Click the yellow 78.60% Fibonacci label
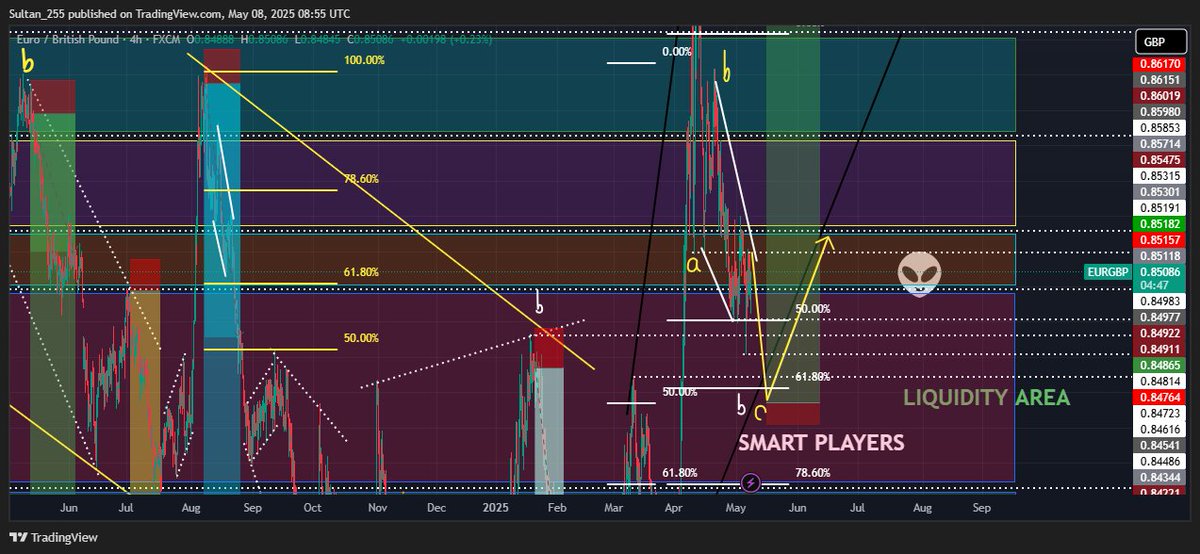The width and height of the screenshot is (1200, 554). 363,178
